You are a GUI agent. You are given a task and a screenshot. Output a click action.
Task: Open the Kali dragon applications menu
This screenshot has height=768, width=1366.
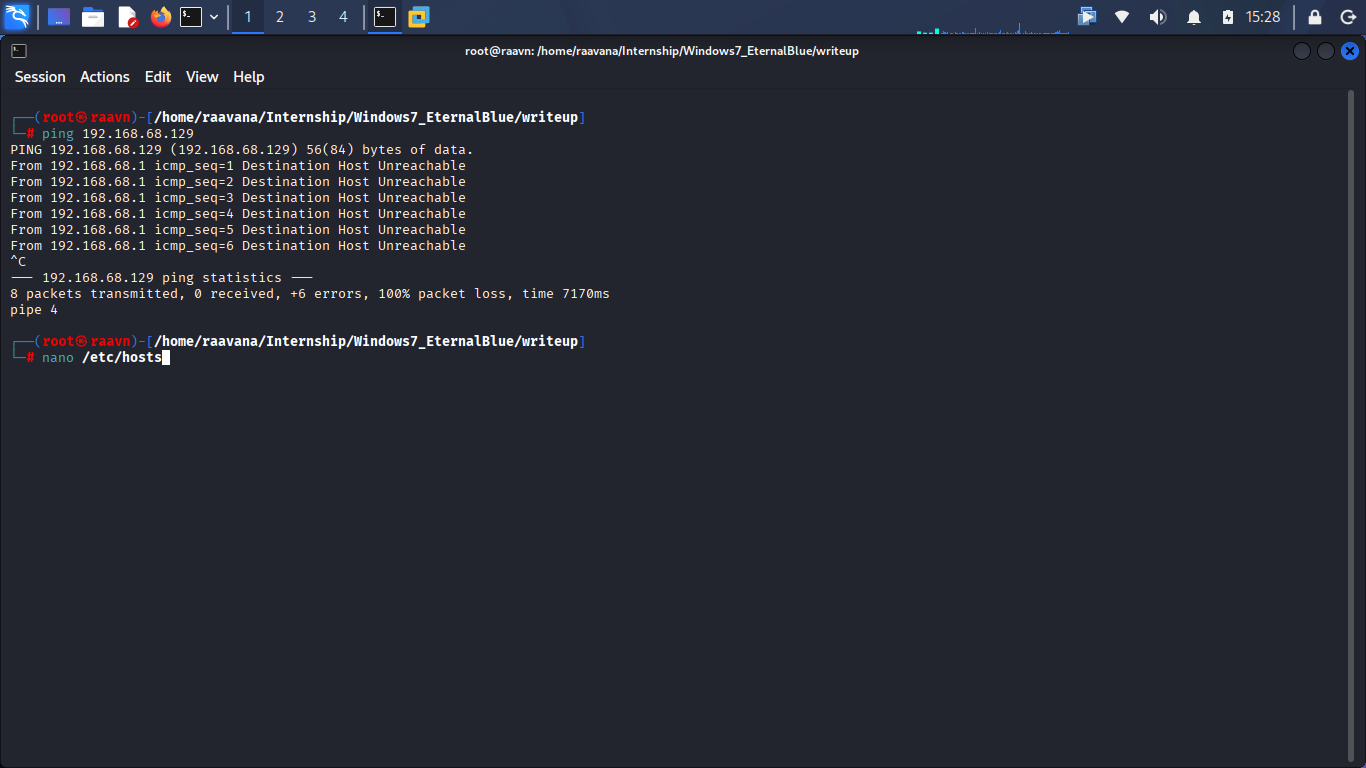coord(17,16)
